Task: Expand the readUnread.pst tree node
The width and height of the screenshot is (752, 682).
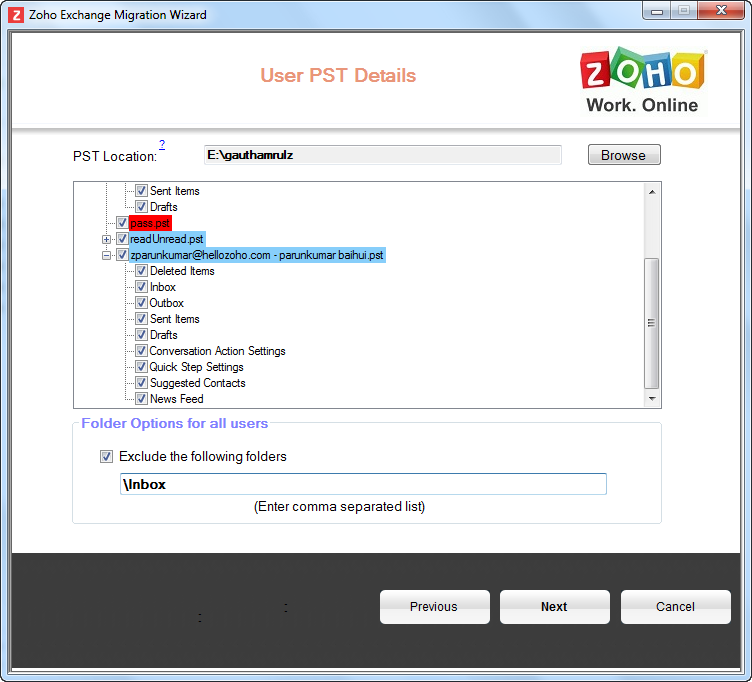Action: pos(106,239)
